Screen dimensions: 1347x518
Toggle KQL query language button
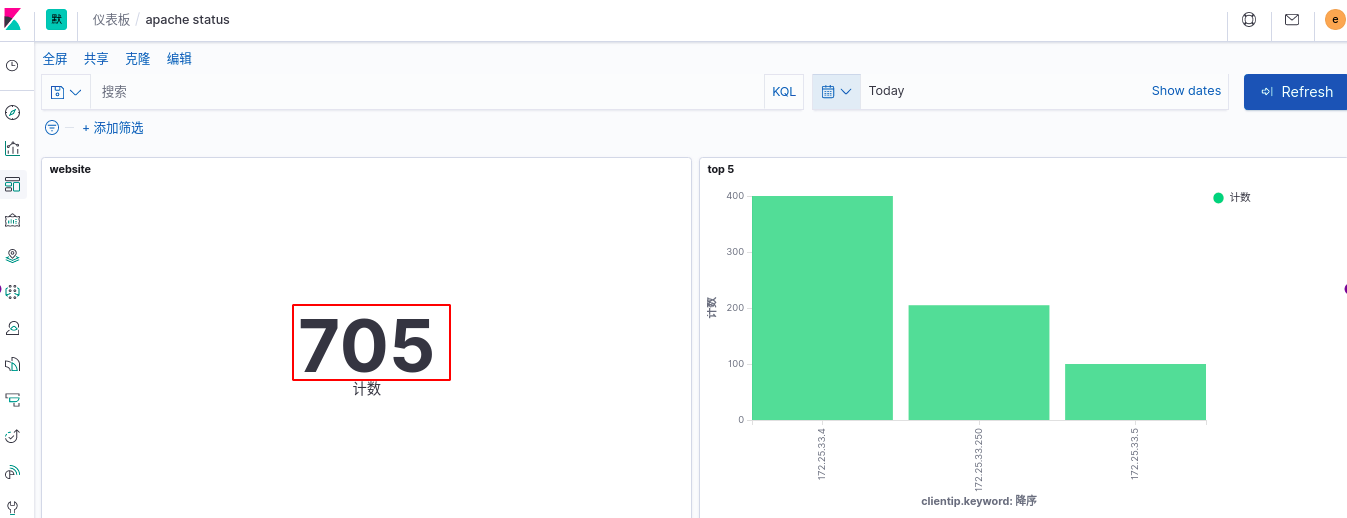click(784, 91)
